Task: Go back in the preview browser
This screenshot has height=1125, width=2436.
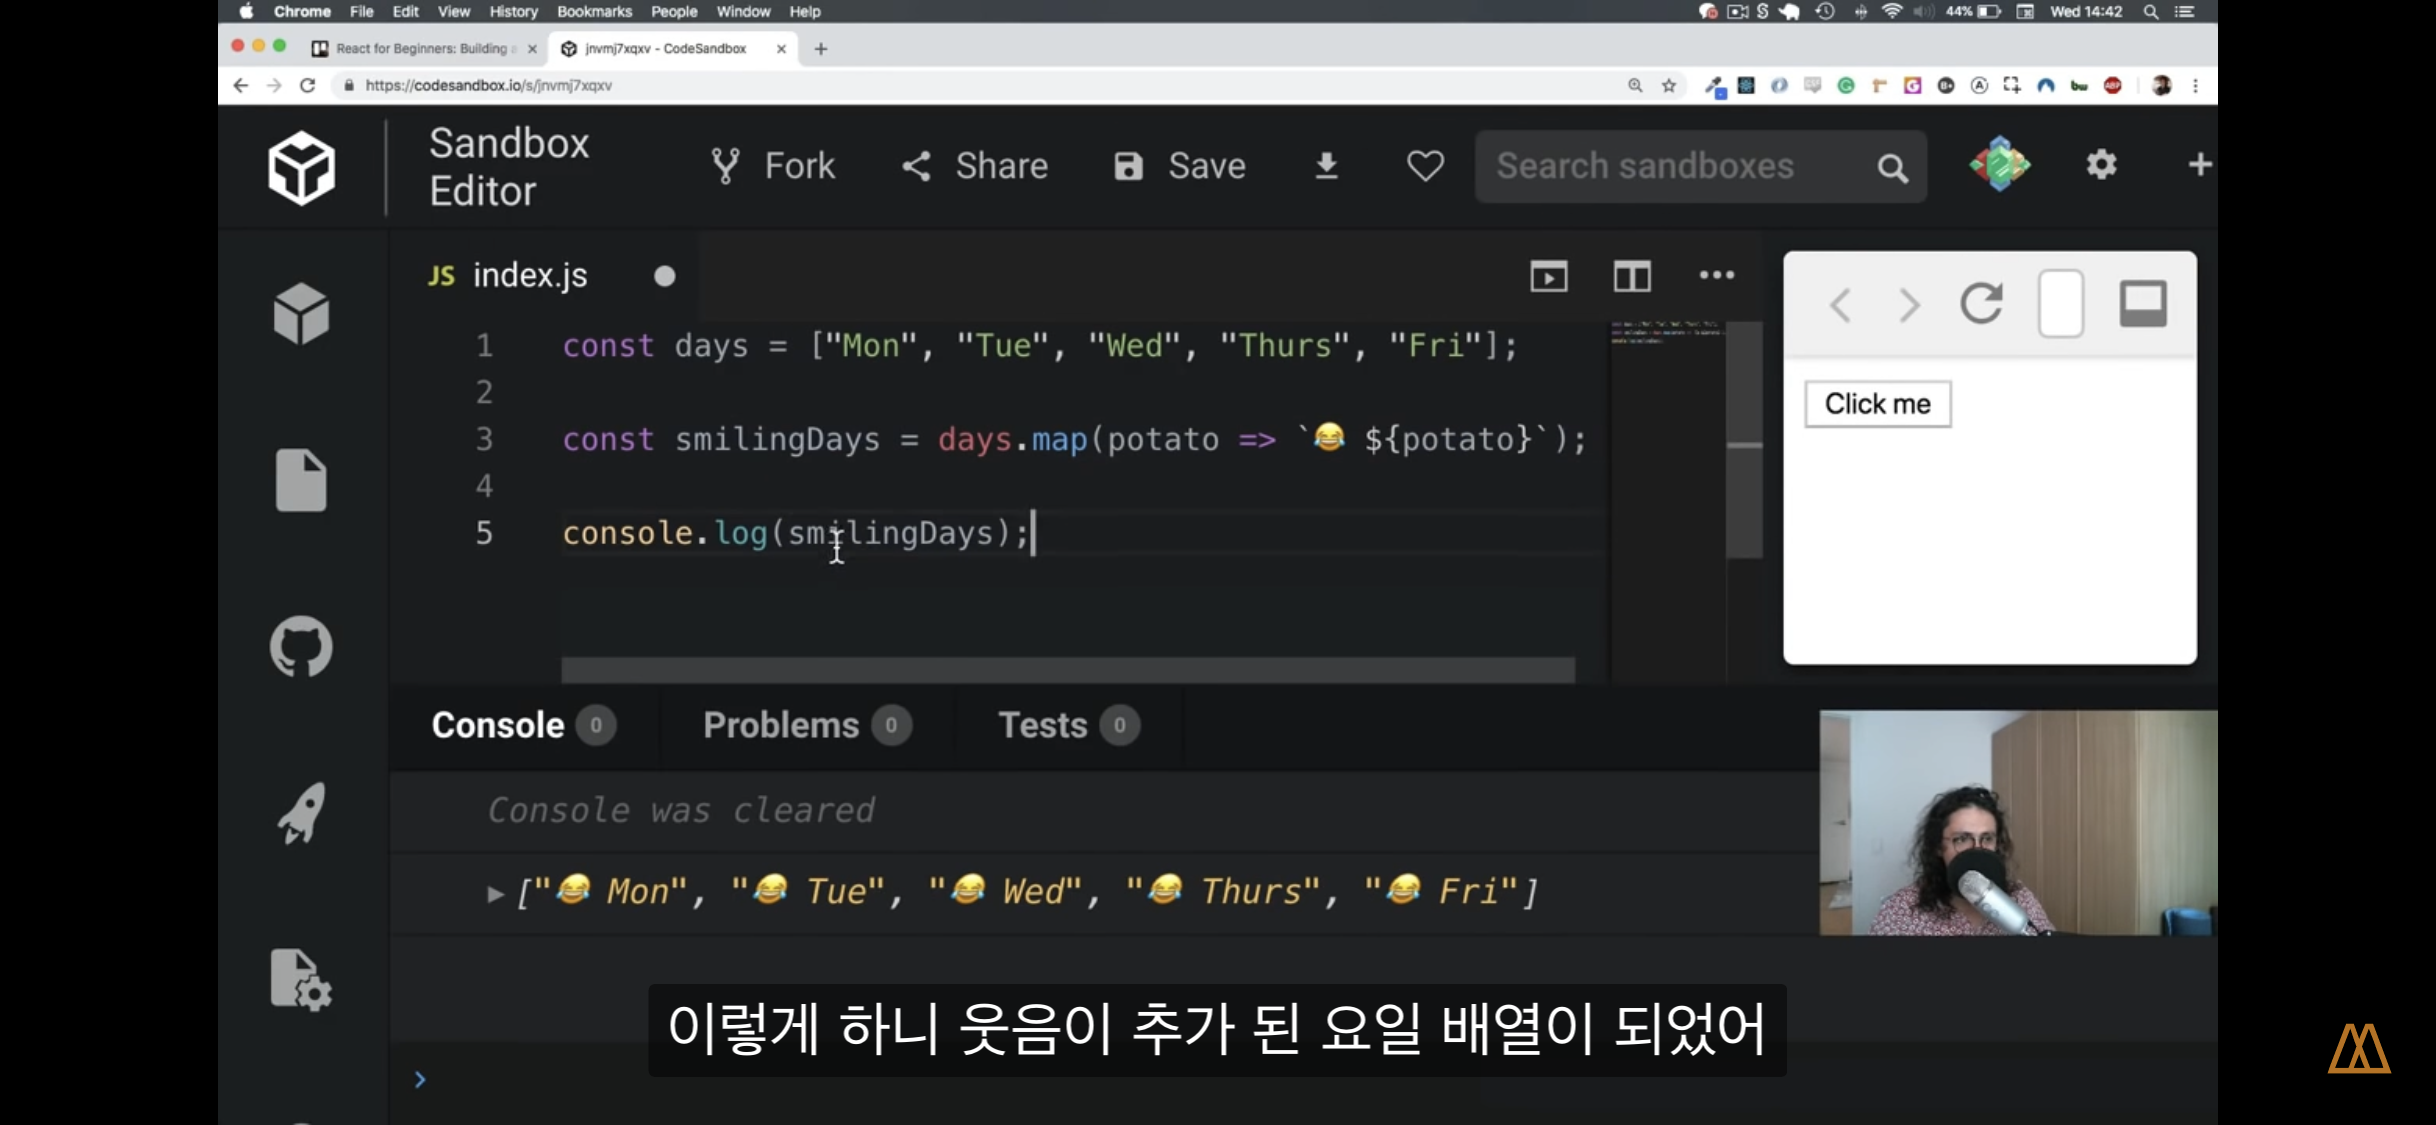Action: pyautogui.click(x=1840, y=304)
